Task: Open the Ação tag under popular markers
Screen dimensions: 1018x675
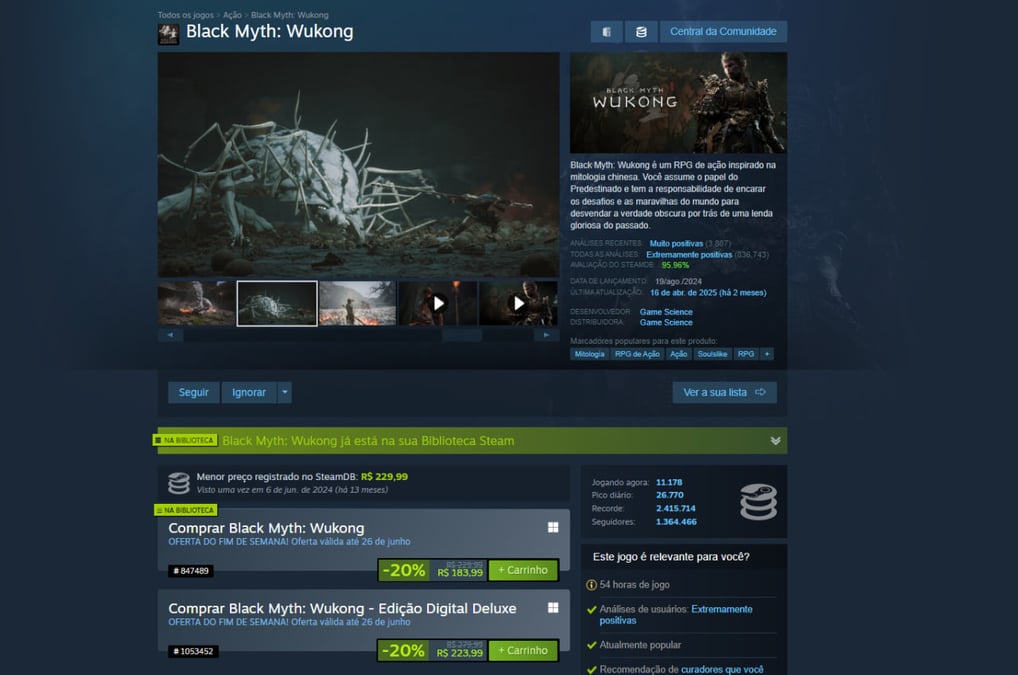Action: 678,354
